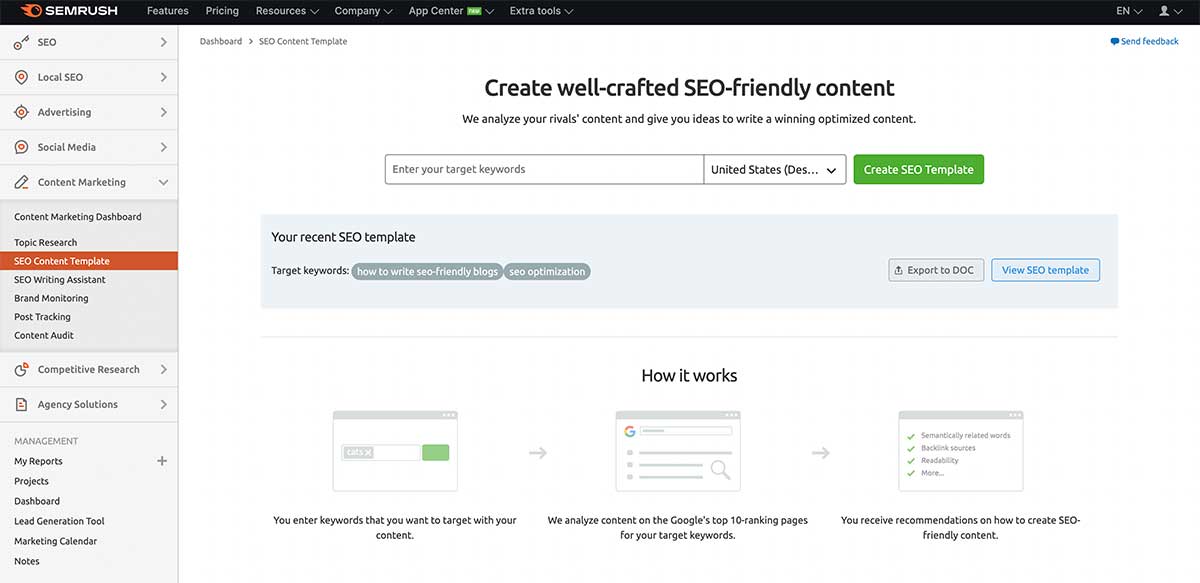Open Topic Research in sidebar

(46, 242)
